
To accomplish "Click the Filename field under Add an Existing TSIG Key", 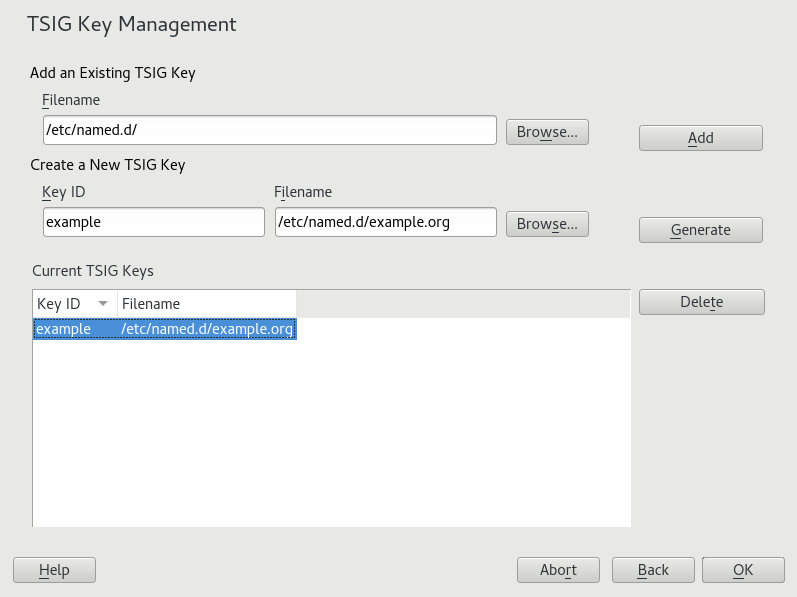I will 269,130.
